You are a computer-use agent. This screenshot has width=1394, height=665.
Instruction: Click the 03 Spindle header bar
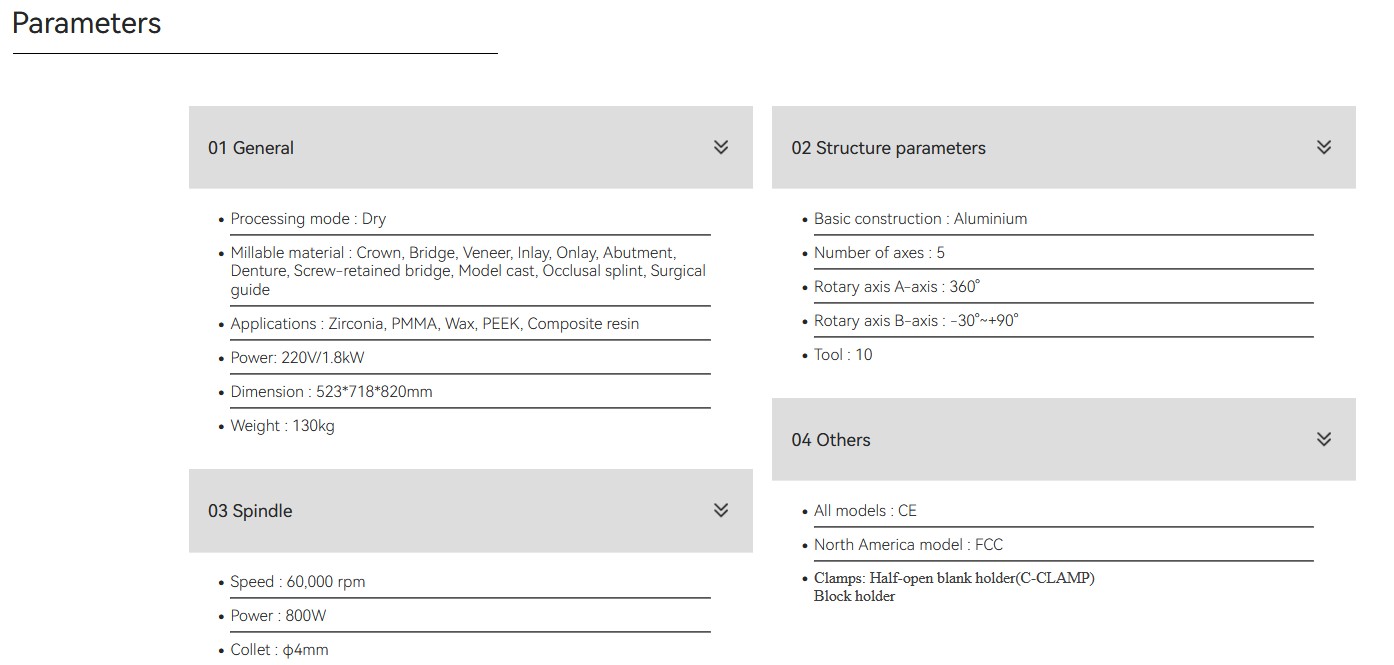450,511
